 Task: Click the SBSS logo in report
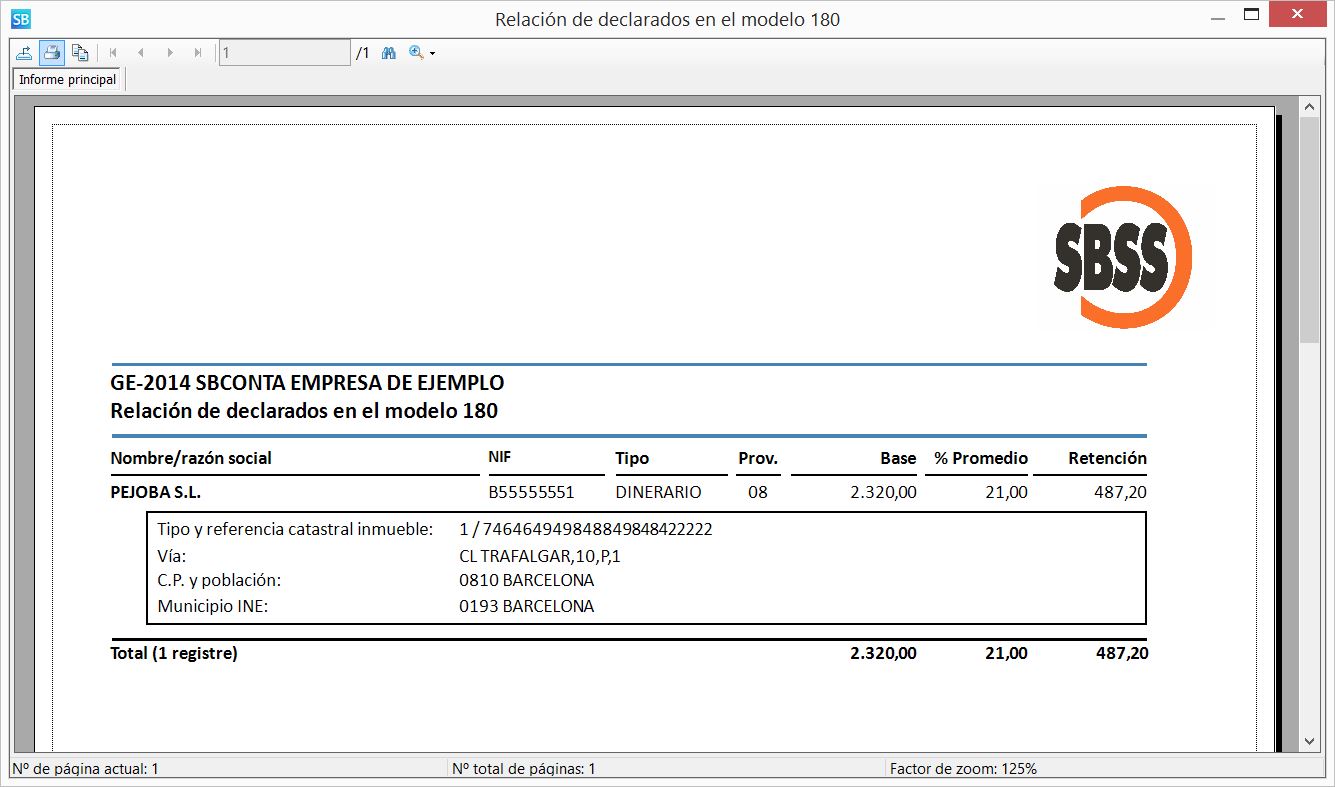(1122, 257)
